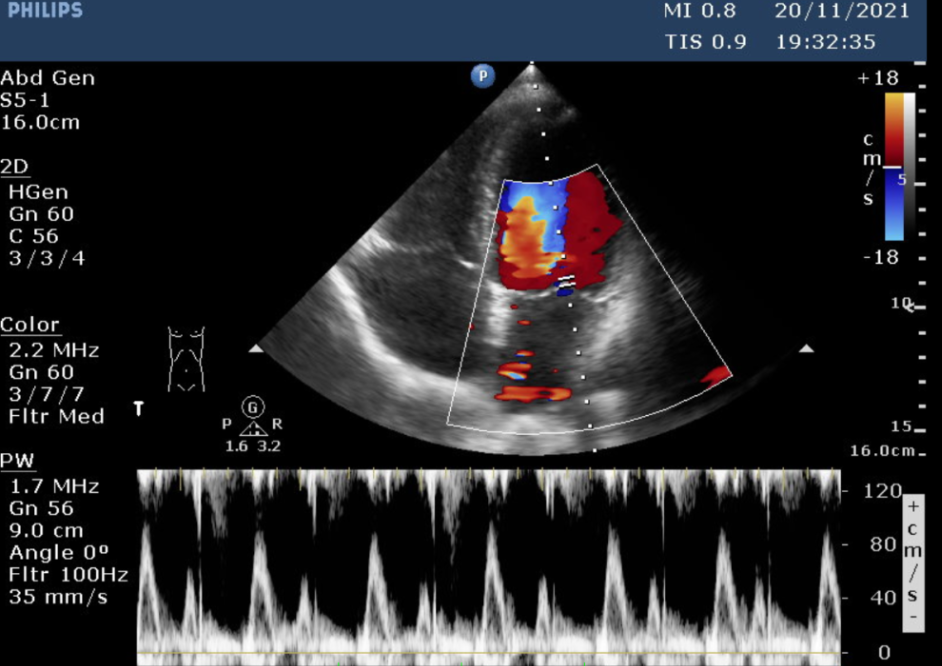Click the blue P orientation marker

pyautogui.click(x=483, y=76)
